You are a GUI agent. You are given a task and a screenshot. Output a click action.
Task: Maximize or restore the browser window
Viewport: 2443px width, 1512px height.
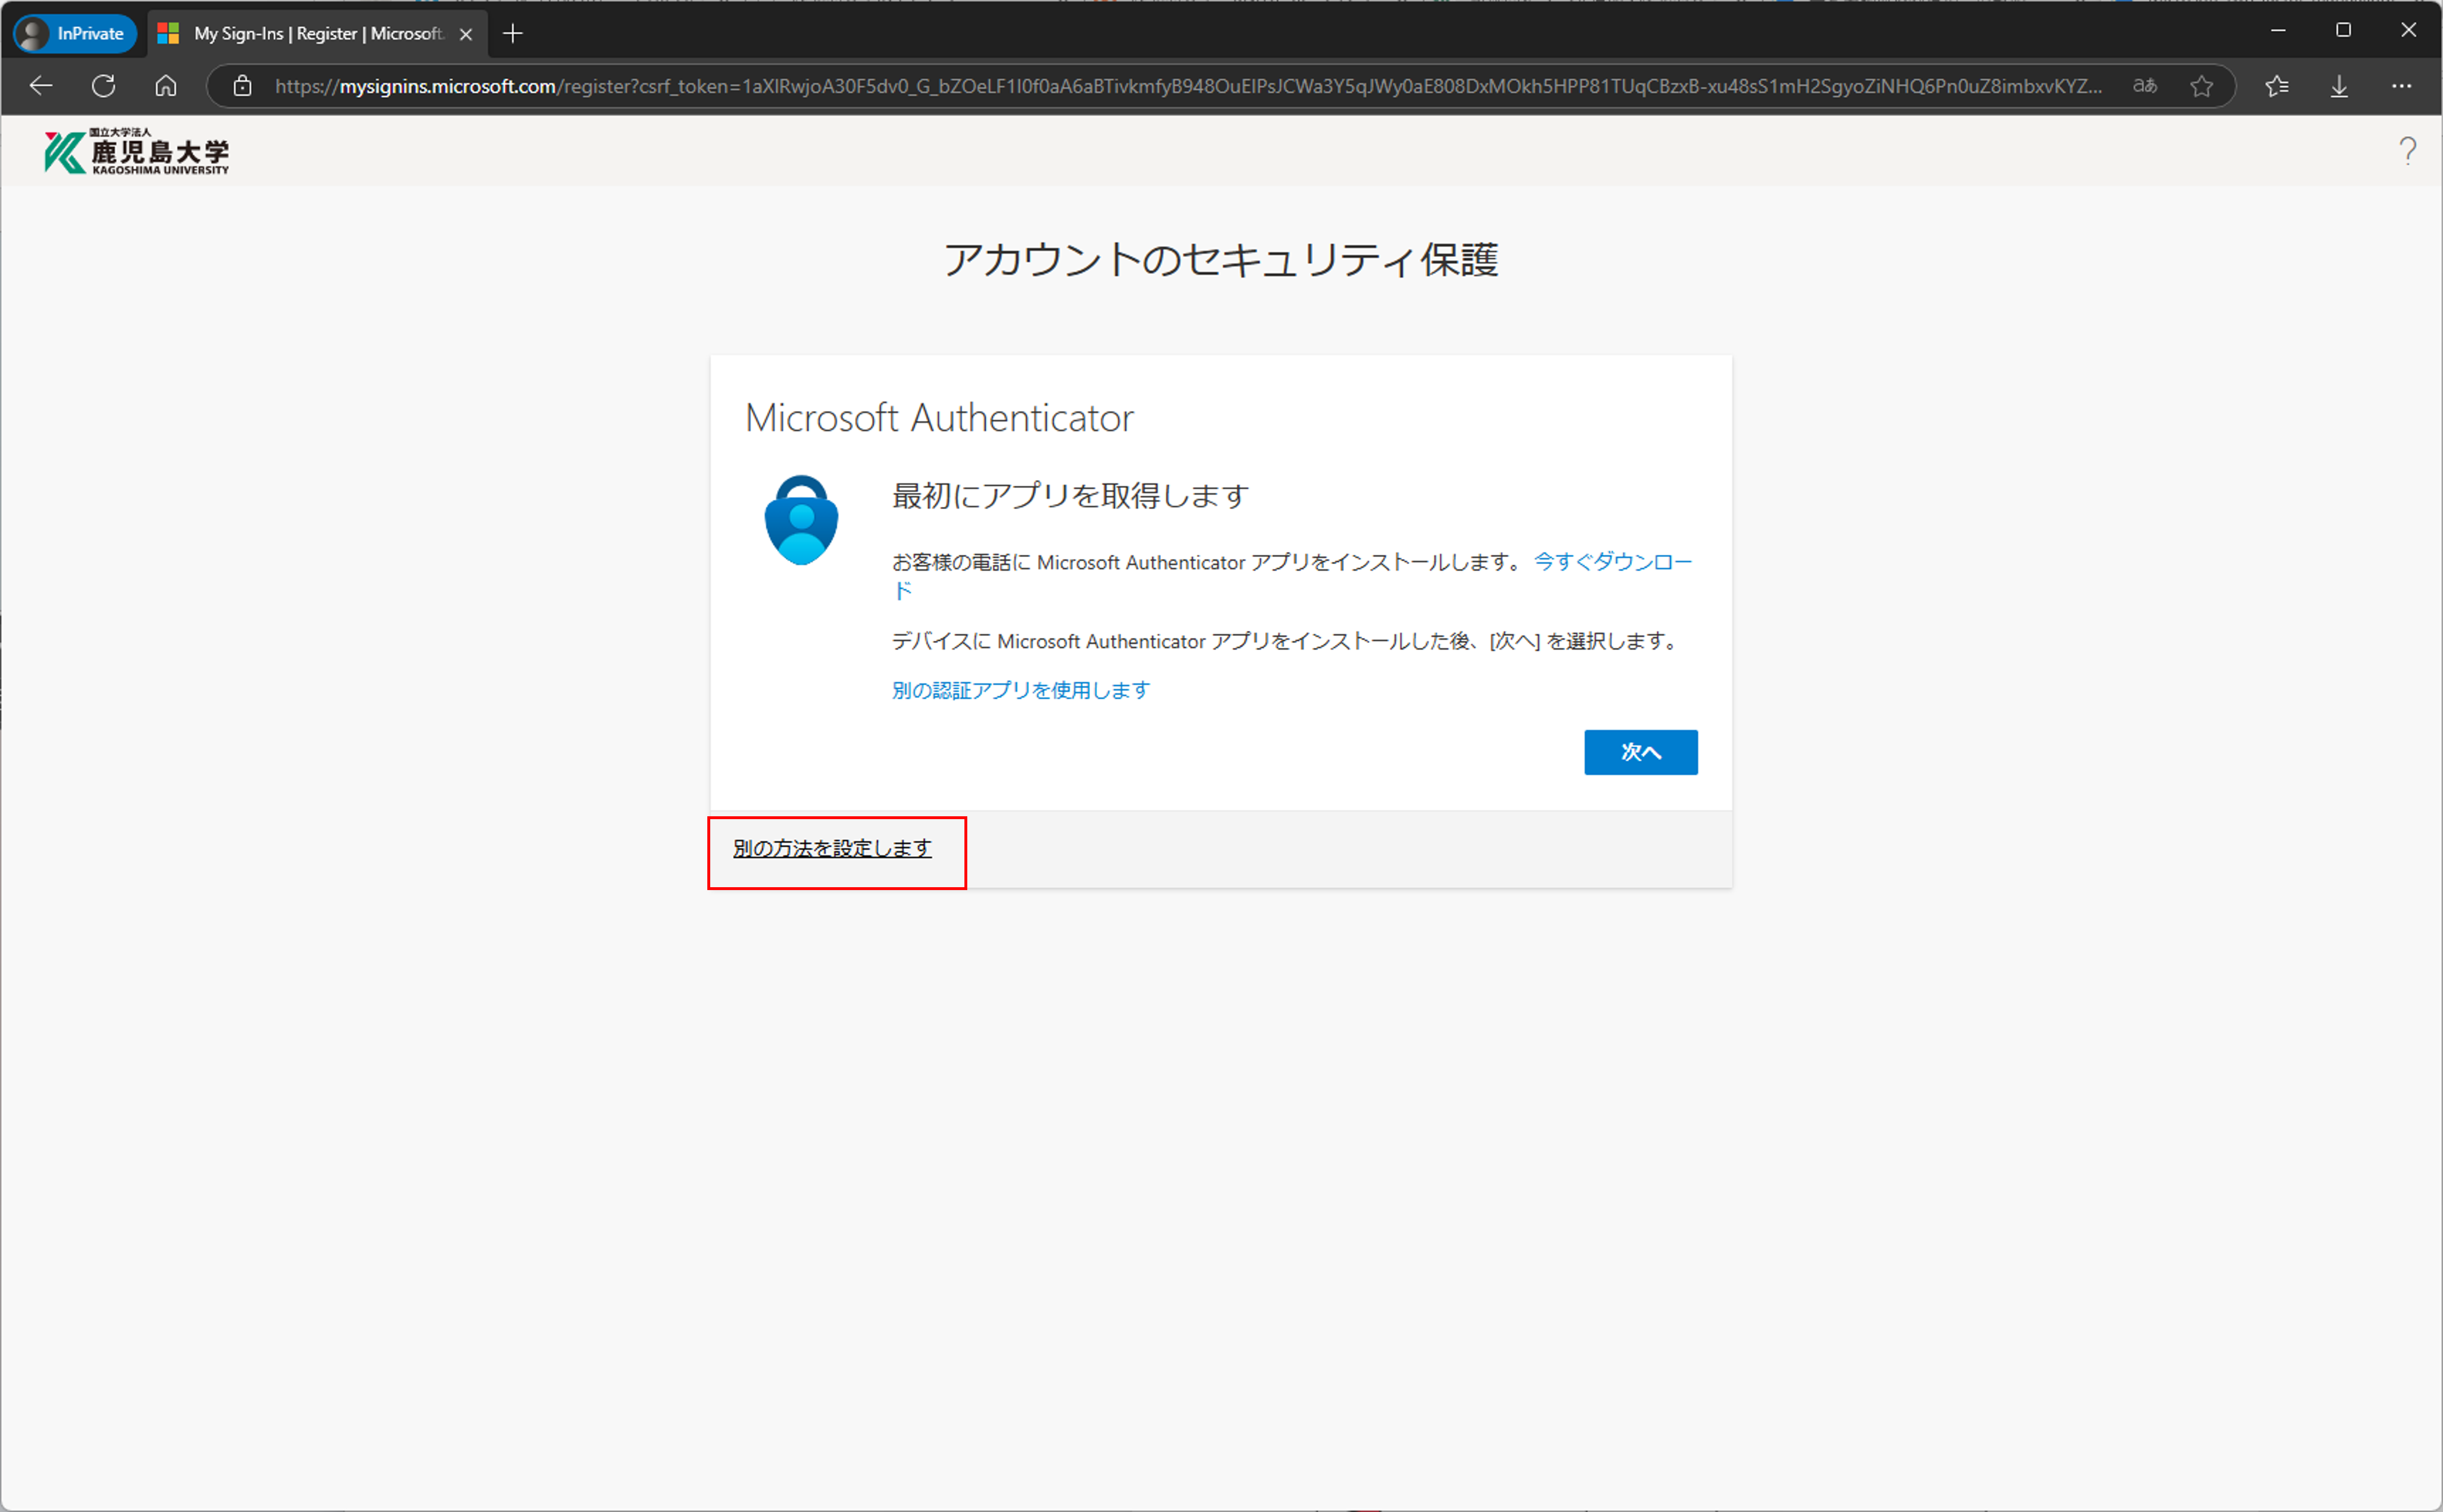(x=2342, y=30)
